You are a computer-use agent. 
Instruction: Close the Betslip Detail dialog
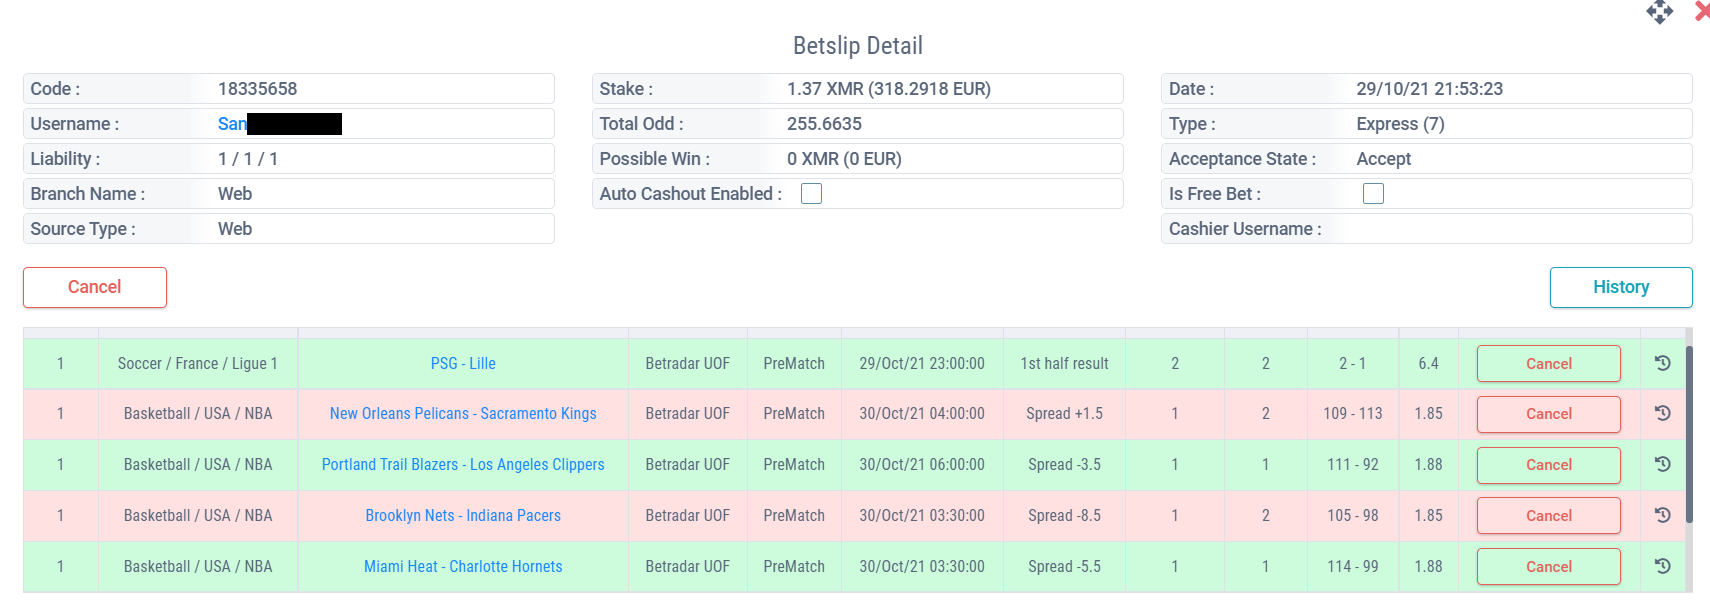(x=1702, y=11)
